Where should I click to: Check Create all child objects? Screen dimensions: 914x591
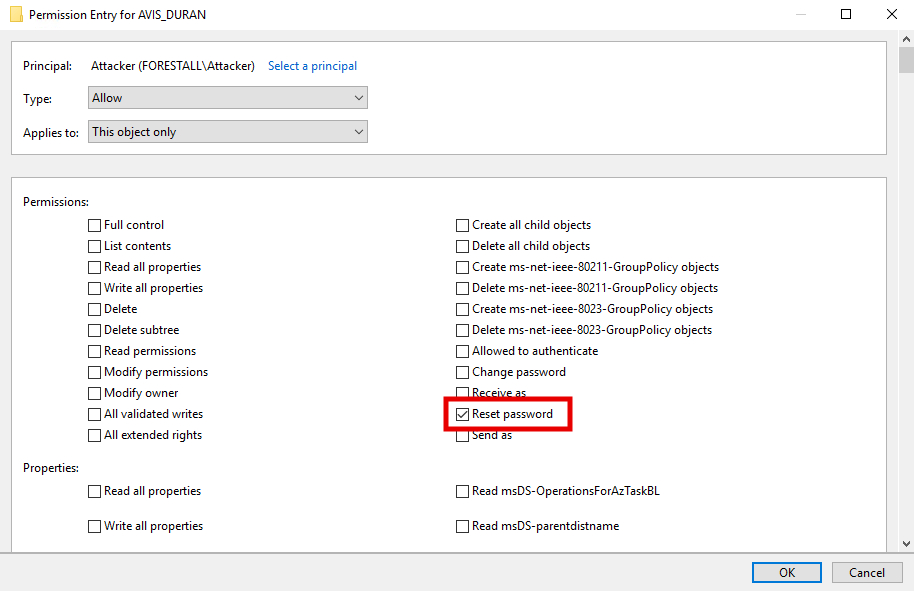click(463, 225)
